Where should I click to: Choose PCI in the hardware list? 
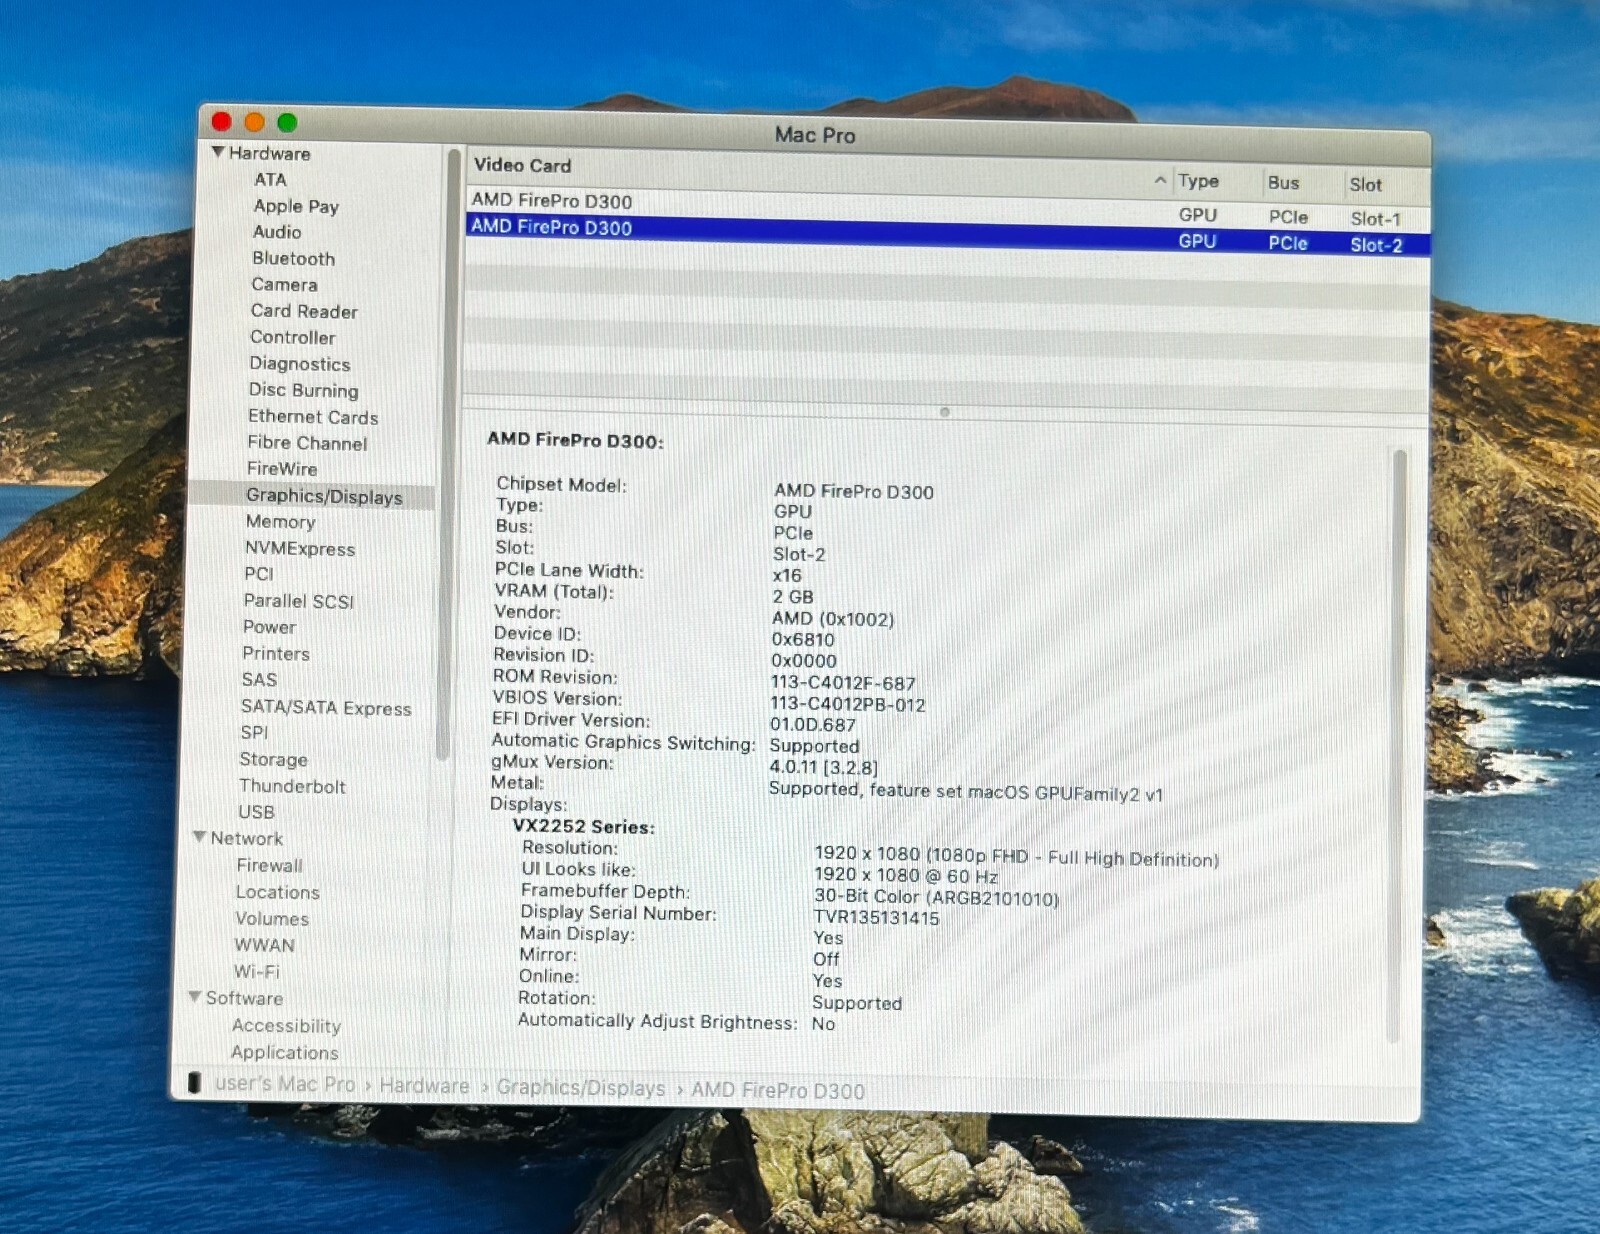pyautogui.click(x=259, y=574)
